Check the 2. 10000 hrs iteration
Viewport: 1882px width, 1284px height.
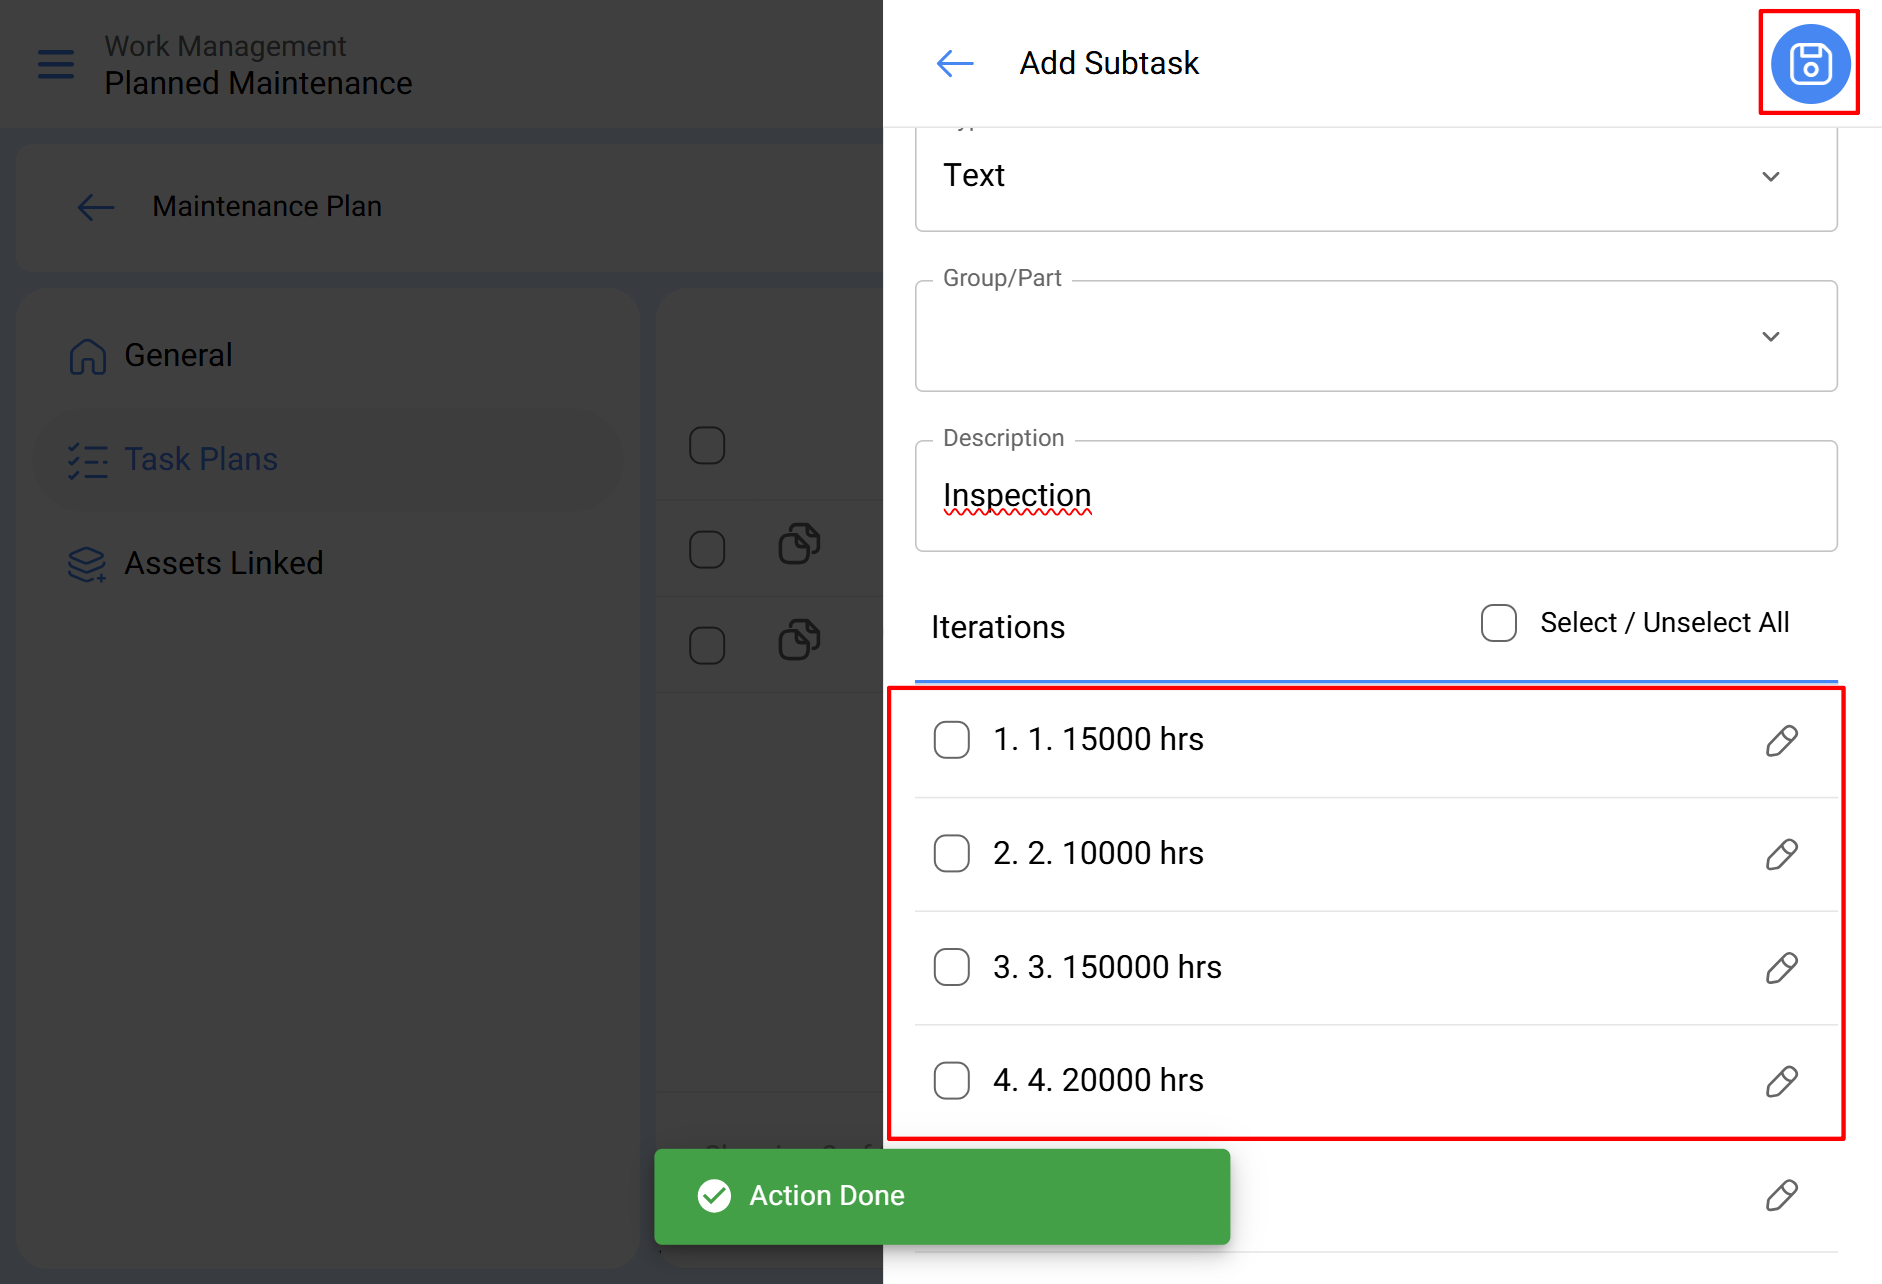(951, 854)
